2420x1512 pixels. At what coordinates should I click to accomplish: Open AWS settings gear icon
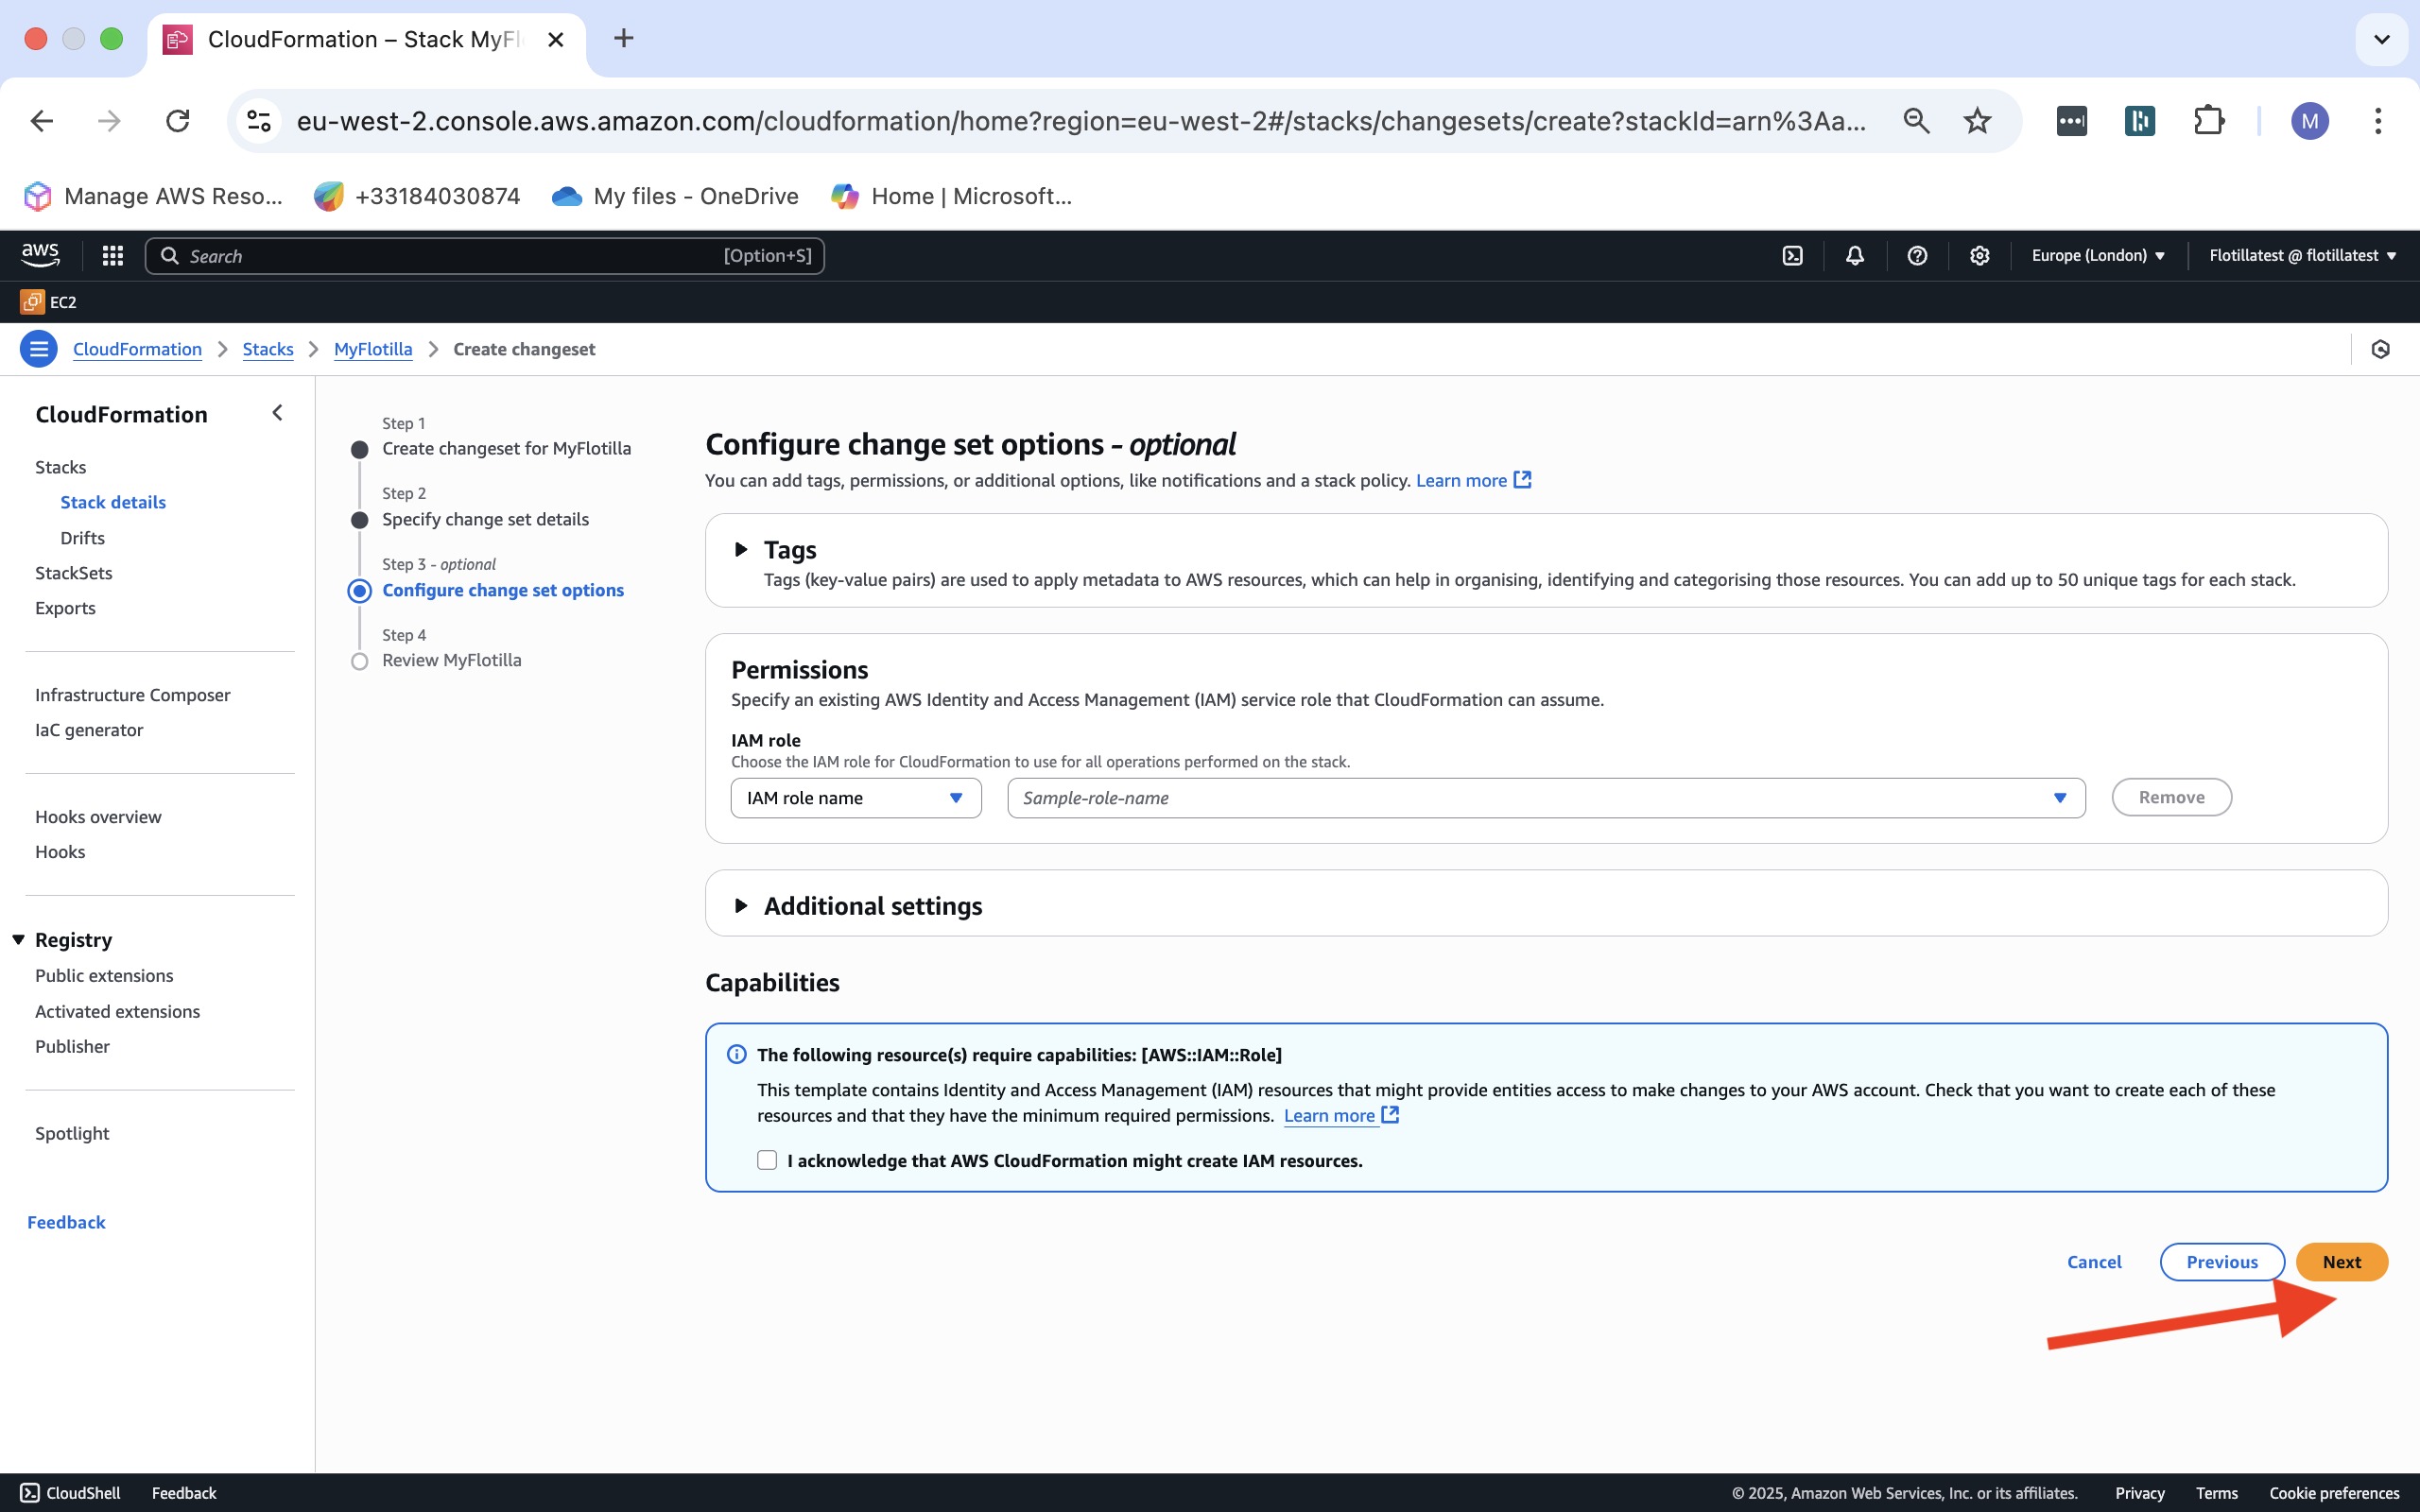point(1979,256)
